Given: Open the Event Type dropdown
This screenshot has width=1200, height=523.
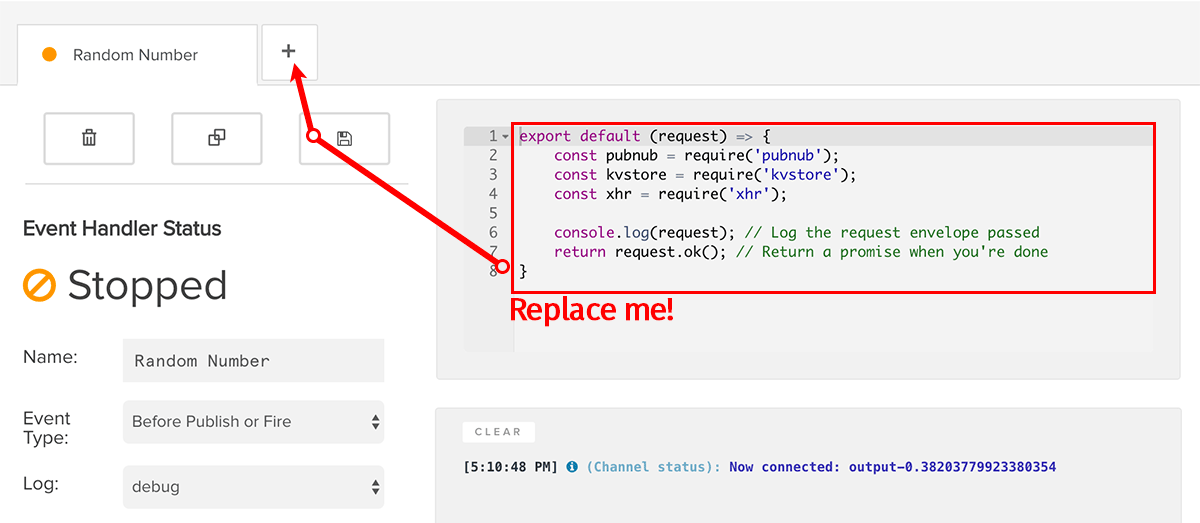Looking at the screenshot, I should coord(253,422).
